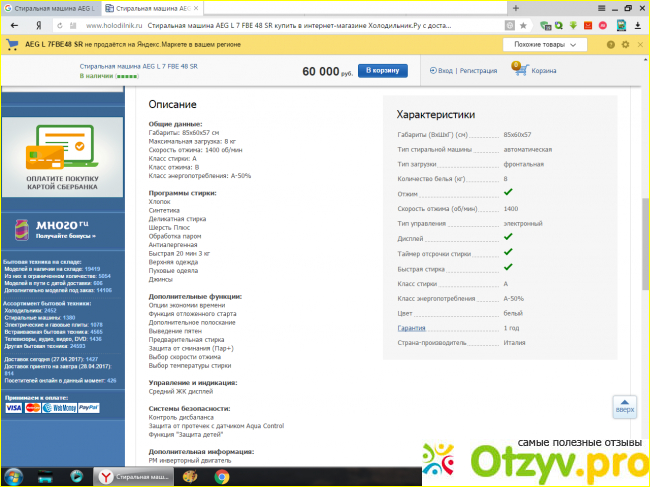The height and width of the screenshot is (487, 650).
Task: Click the Вход login link
Action: [x=445, y=71]
